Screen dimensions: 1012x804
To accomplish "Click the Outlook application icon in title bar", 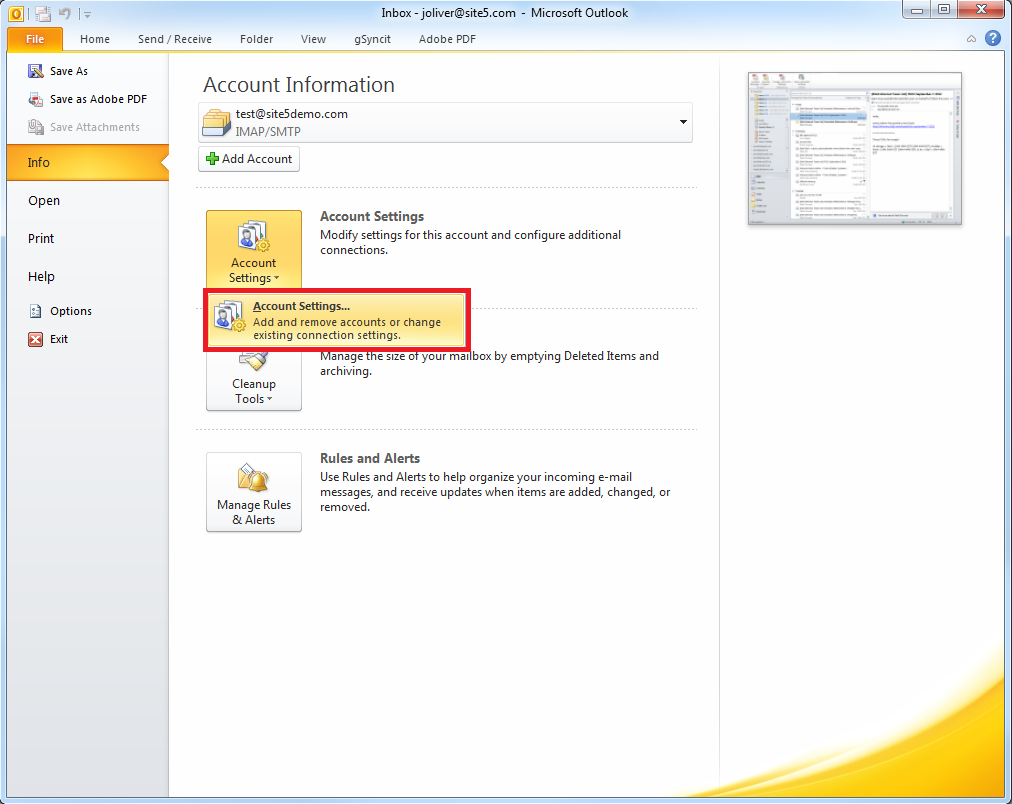I will tap(16, 13).
